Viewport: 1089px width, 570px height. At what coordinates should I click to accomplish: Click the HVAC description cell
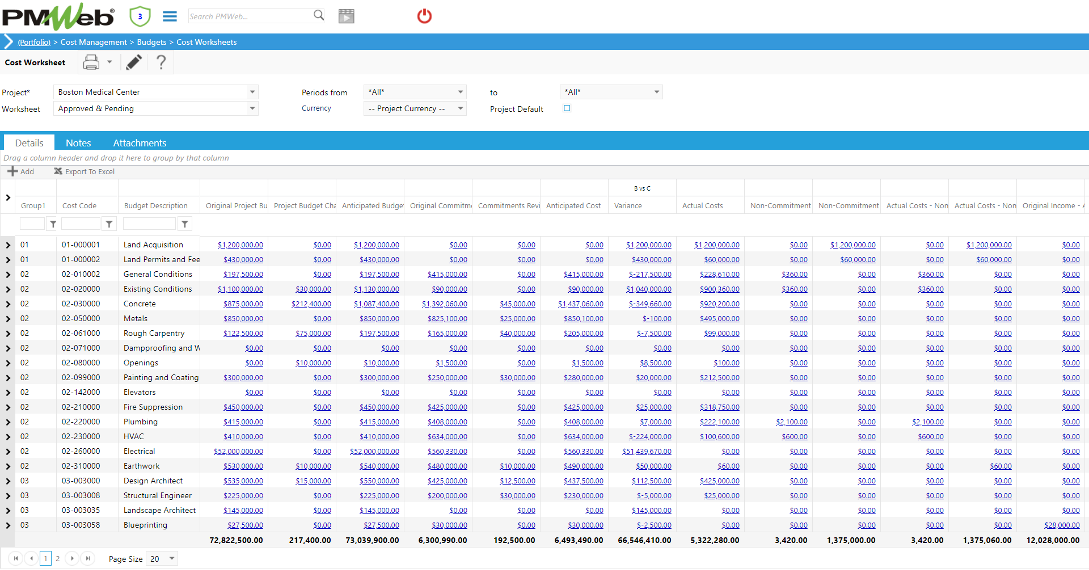133,437
